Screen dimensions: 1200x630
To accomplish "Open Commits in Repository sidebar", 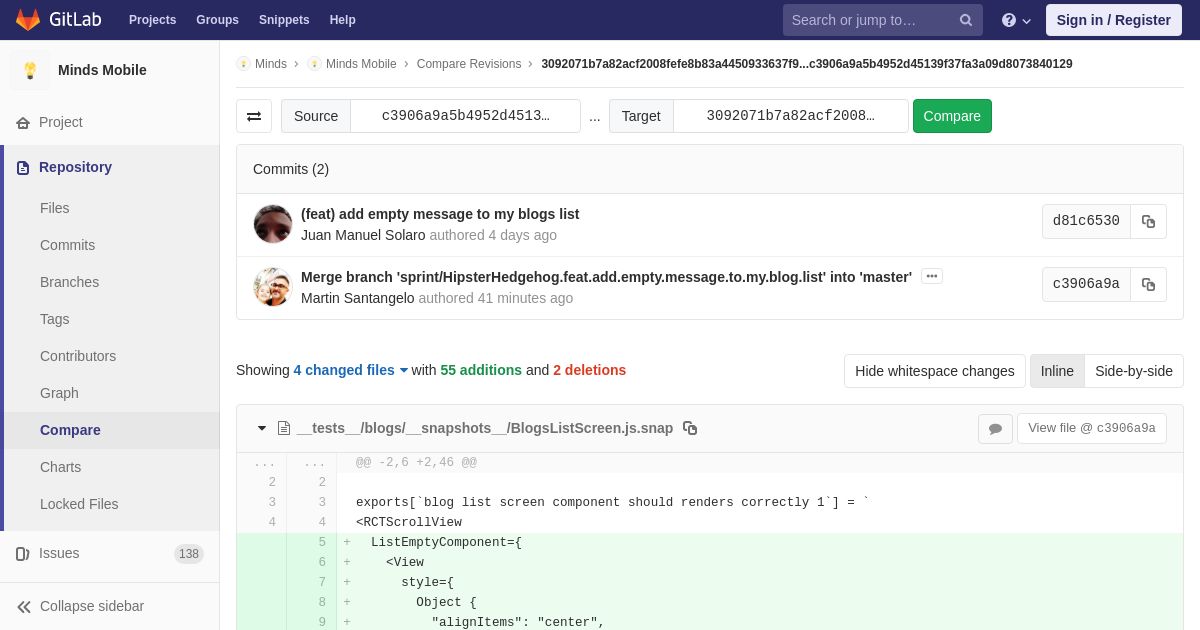I will (67, 245).
